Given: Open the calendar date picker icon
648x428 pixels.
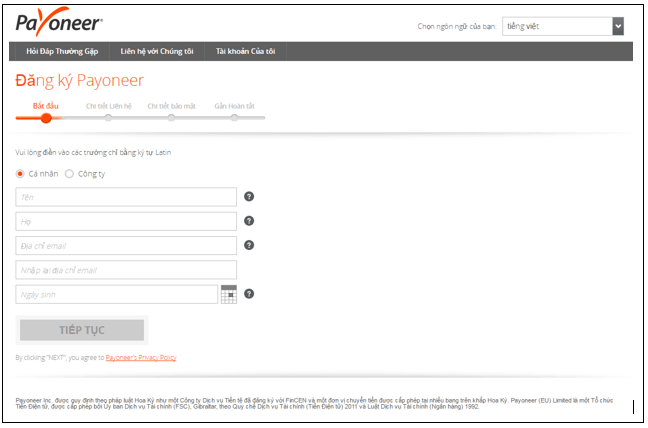Looking at the screenshot, I should click(x=229, y=294).
